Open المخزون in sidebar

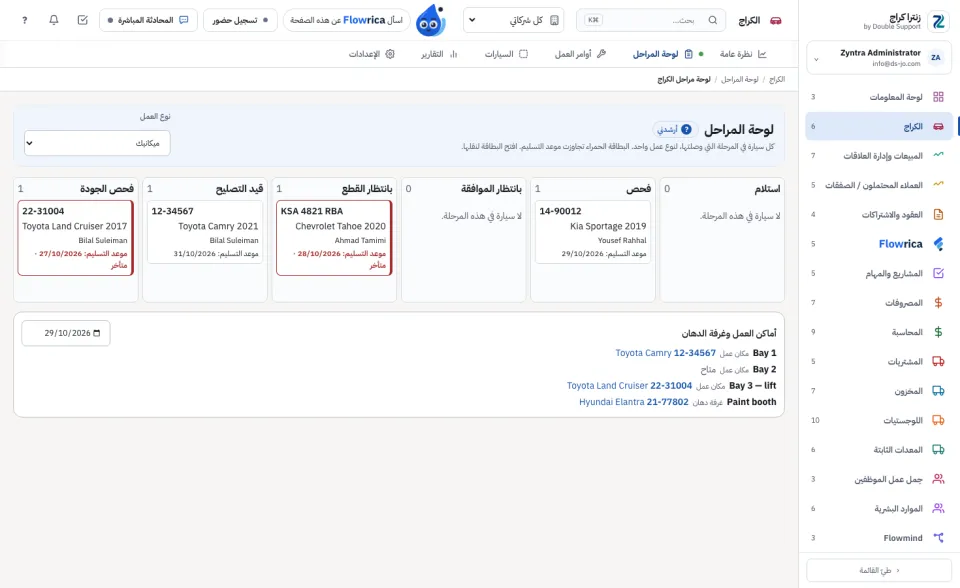(x=879, y=391)
